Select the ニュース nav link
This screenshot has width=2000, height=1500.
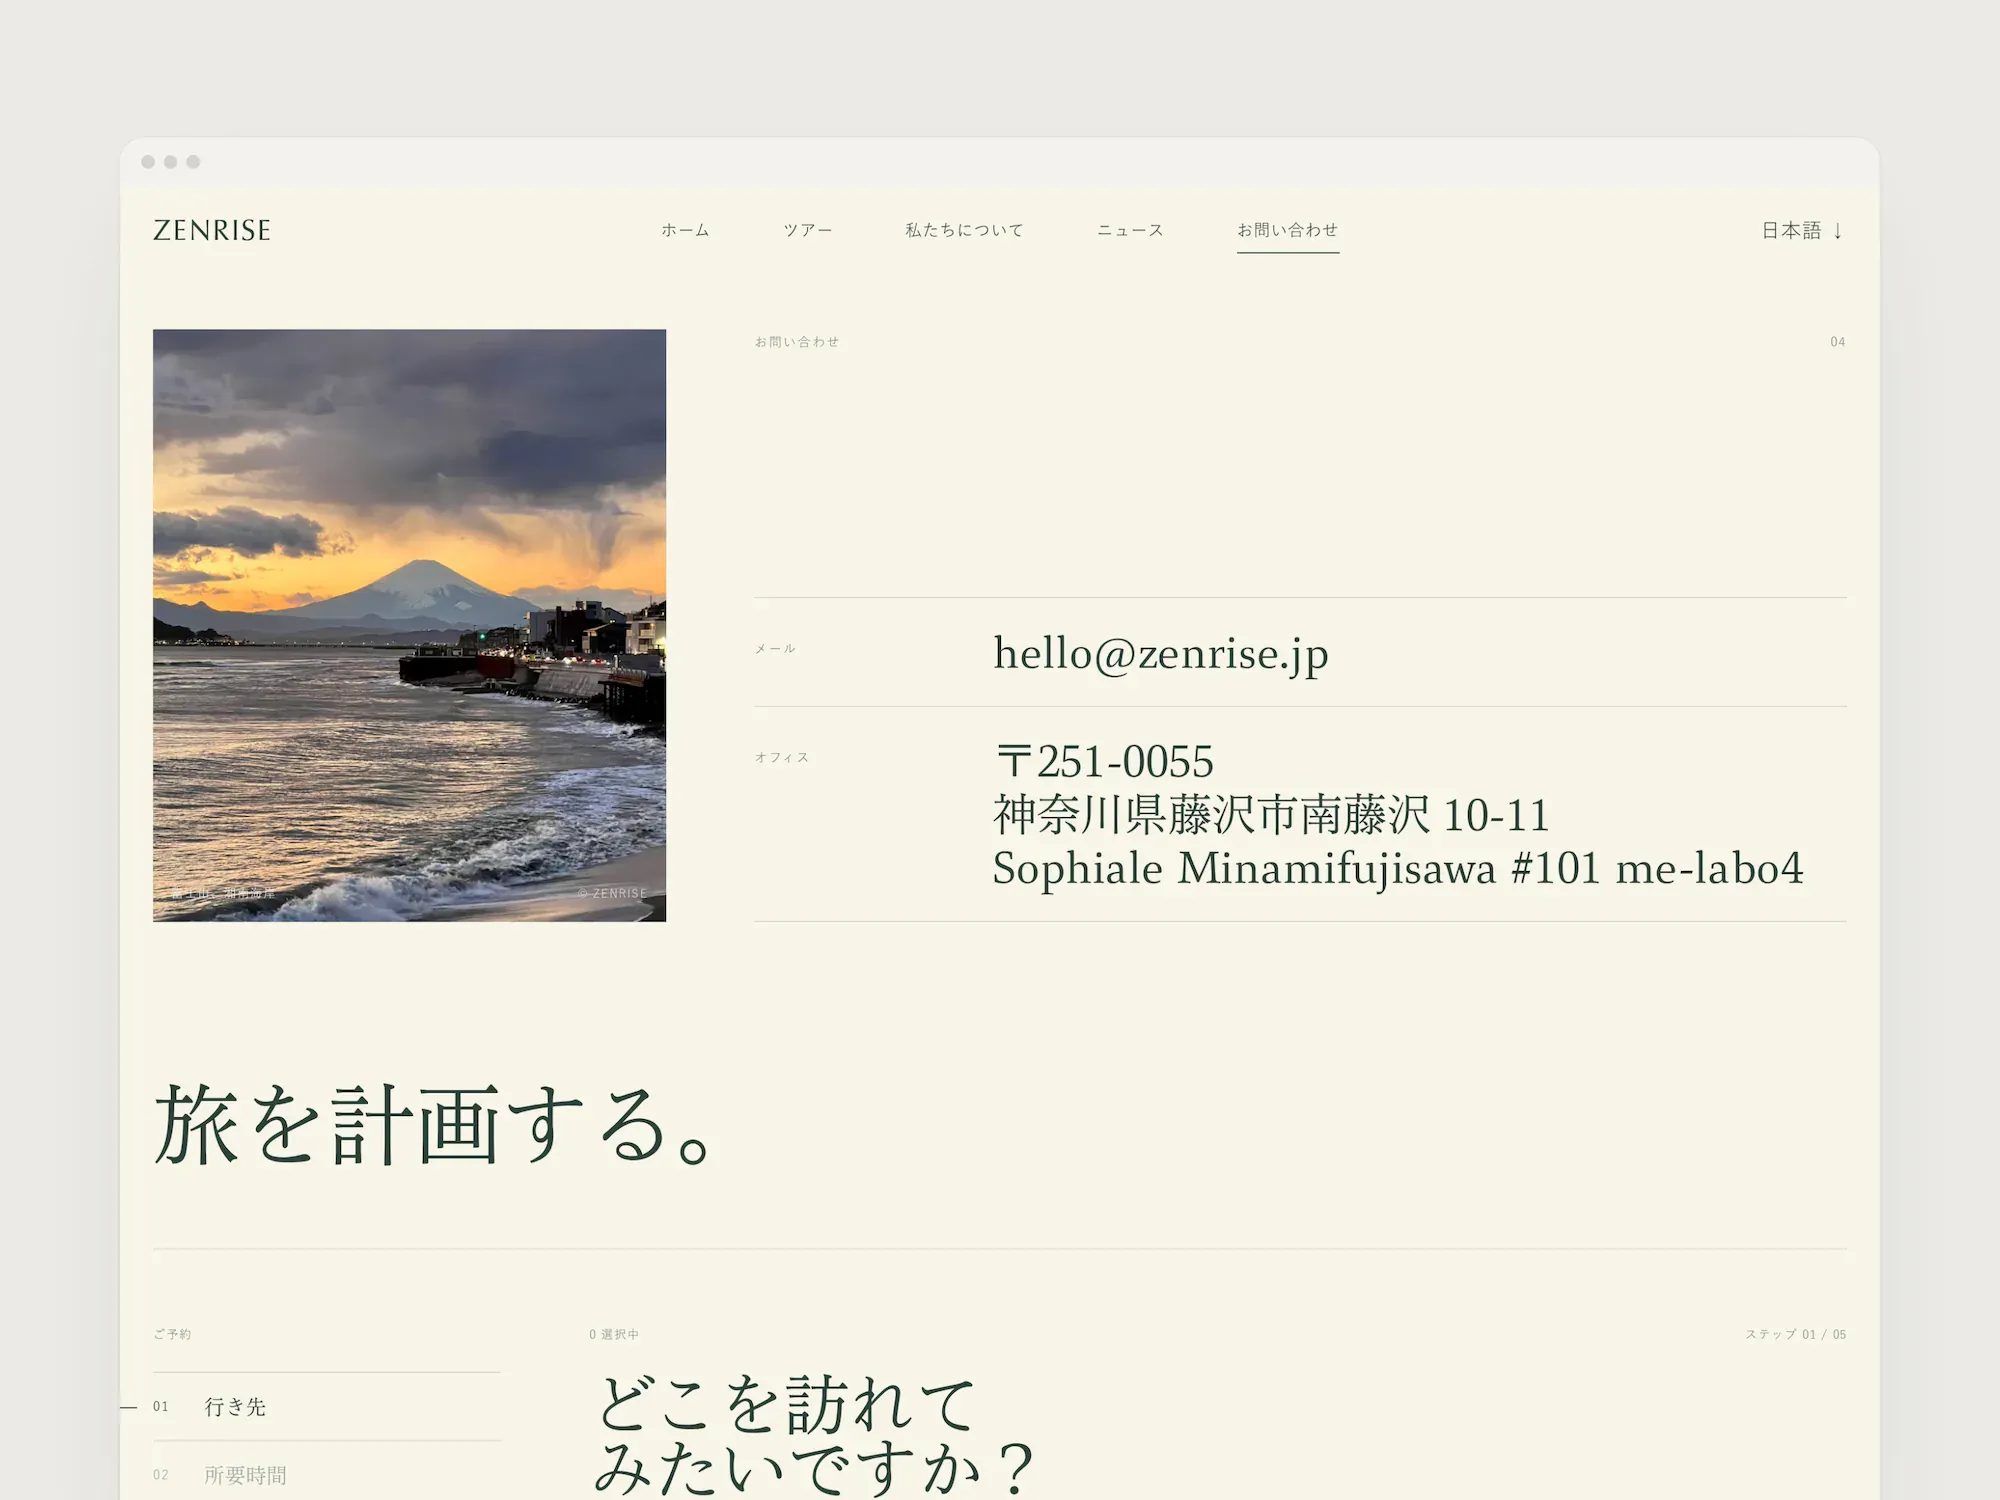(x=1130, y=230)
